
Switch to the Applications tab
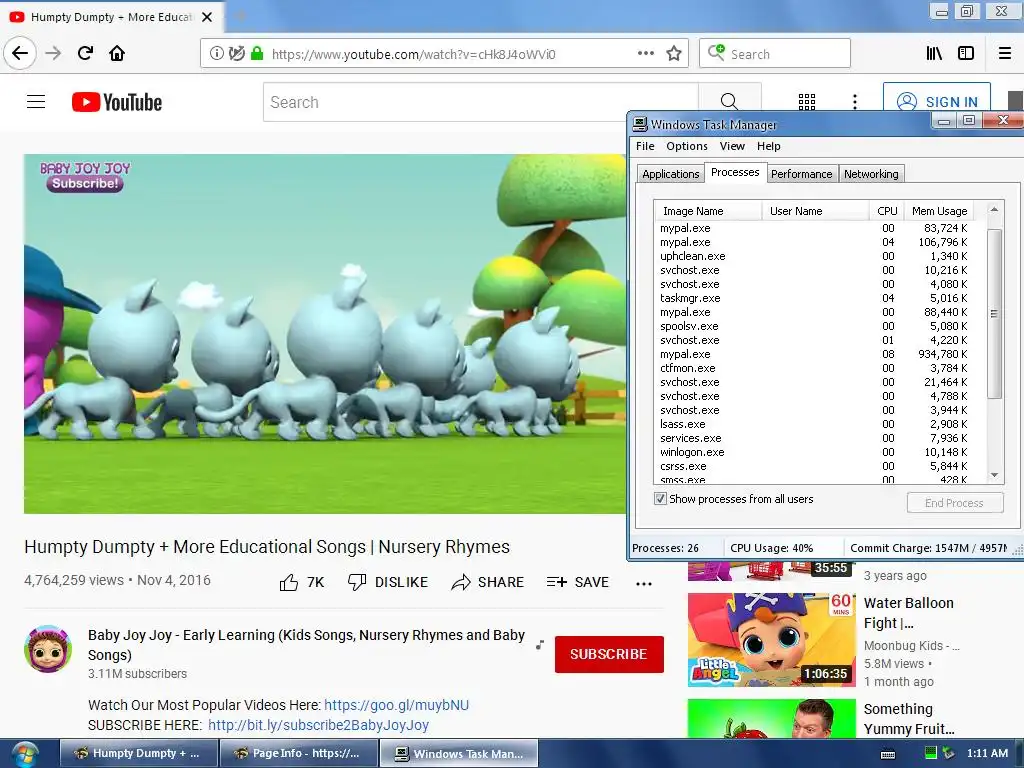click(670, 174)
